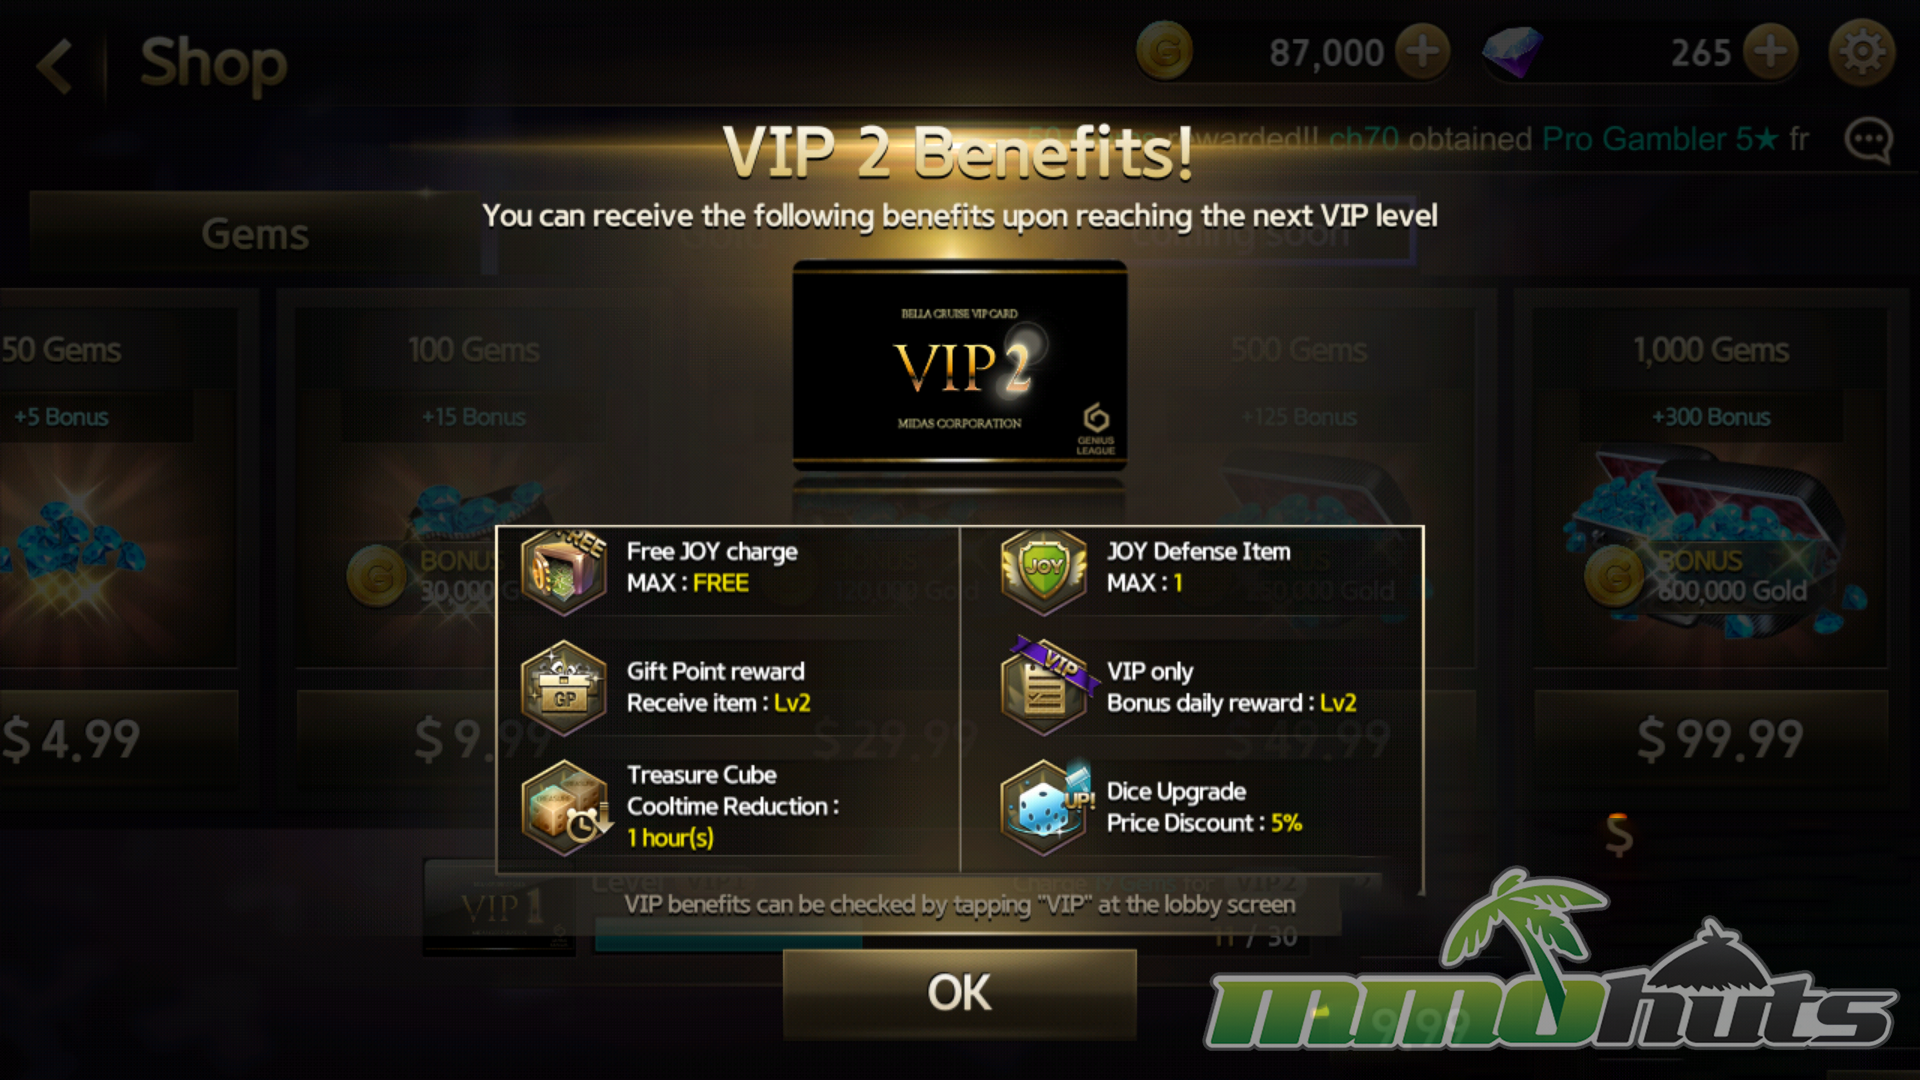Add gems using plus button beside 265

pos(1770,52)
